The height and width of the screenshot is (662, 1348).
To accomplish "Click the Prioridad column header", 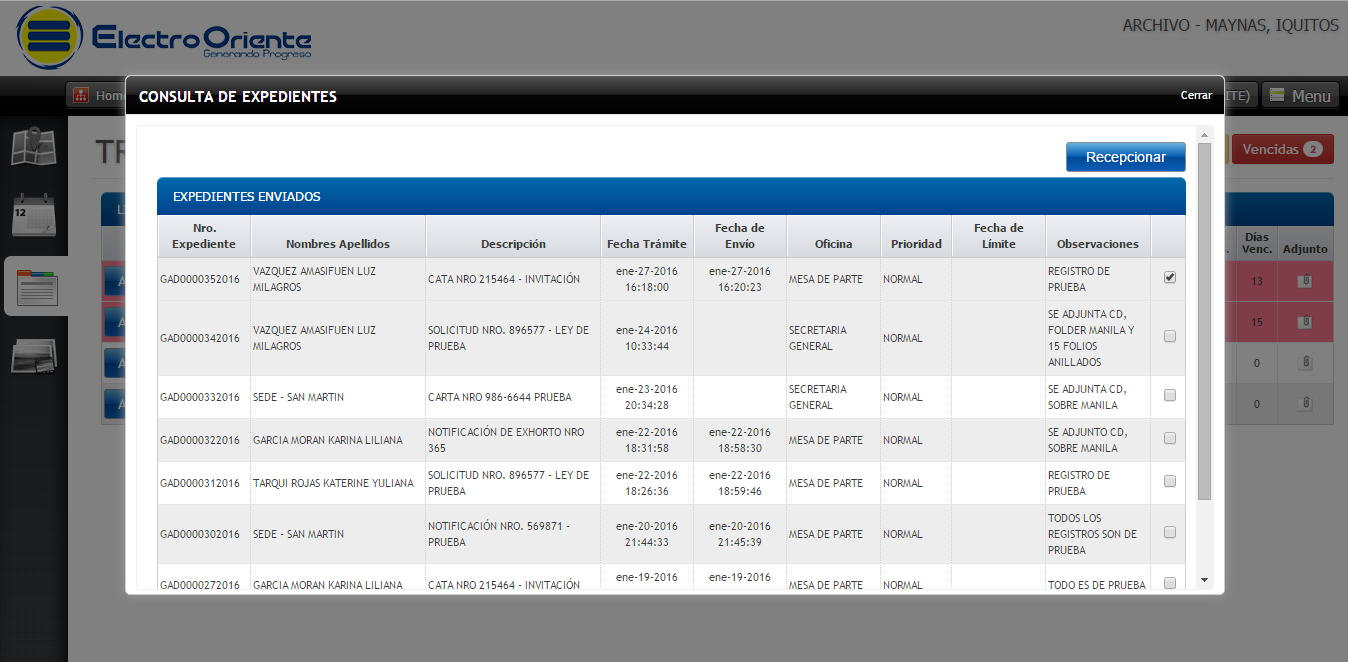I will click(x=916, y=244).
